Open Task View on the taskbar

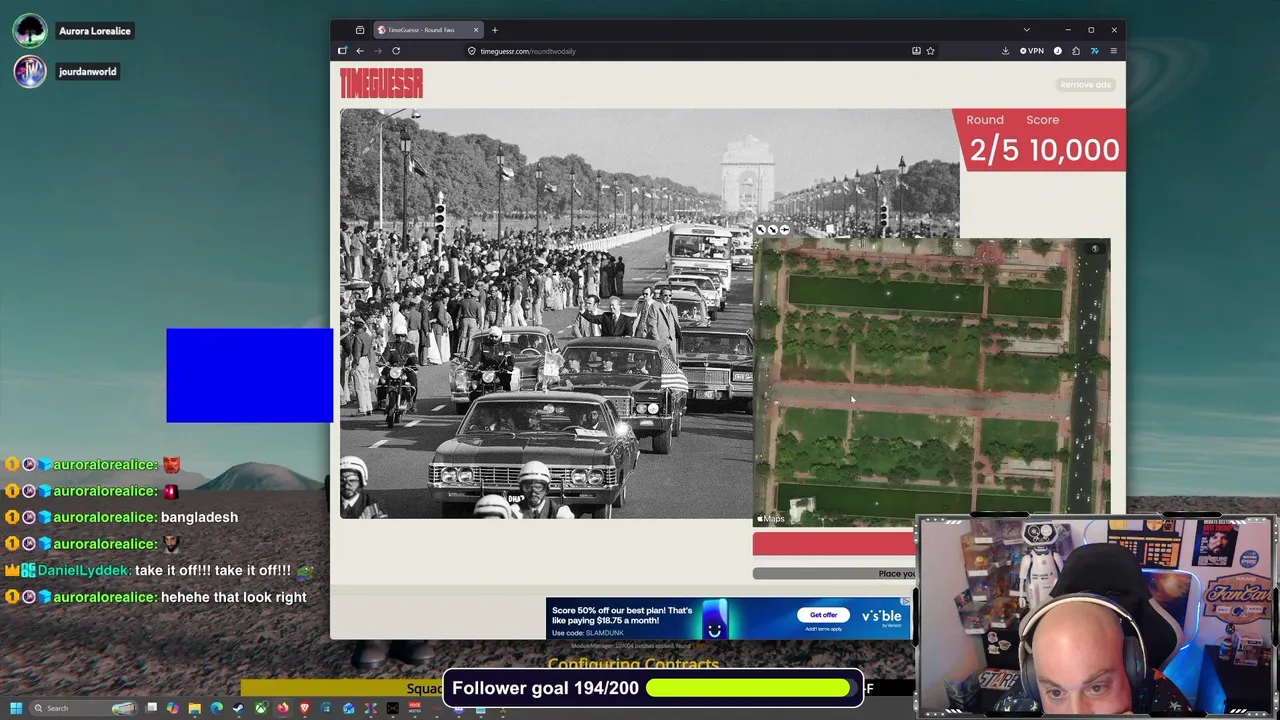[151, 708]
